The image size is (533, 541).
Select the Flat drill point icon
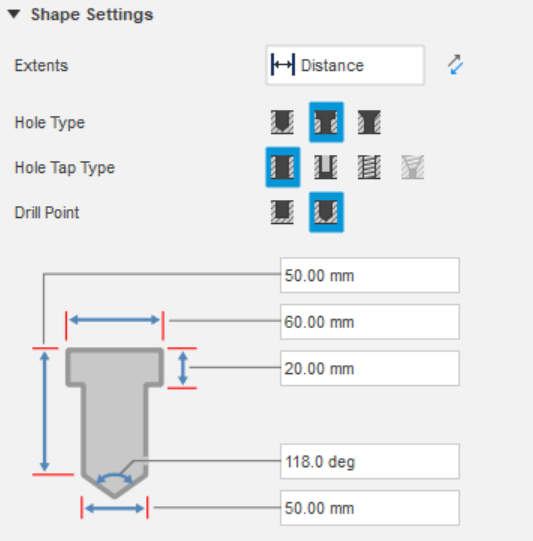[x=282, y=212]
